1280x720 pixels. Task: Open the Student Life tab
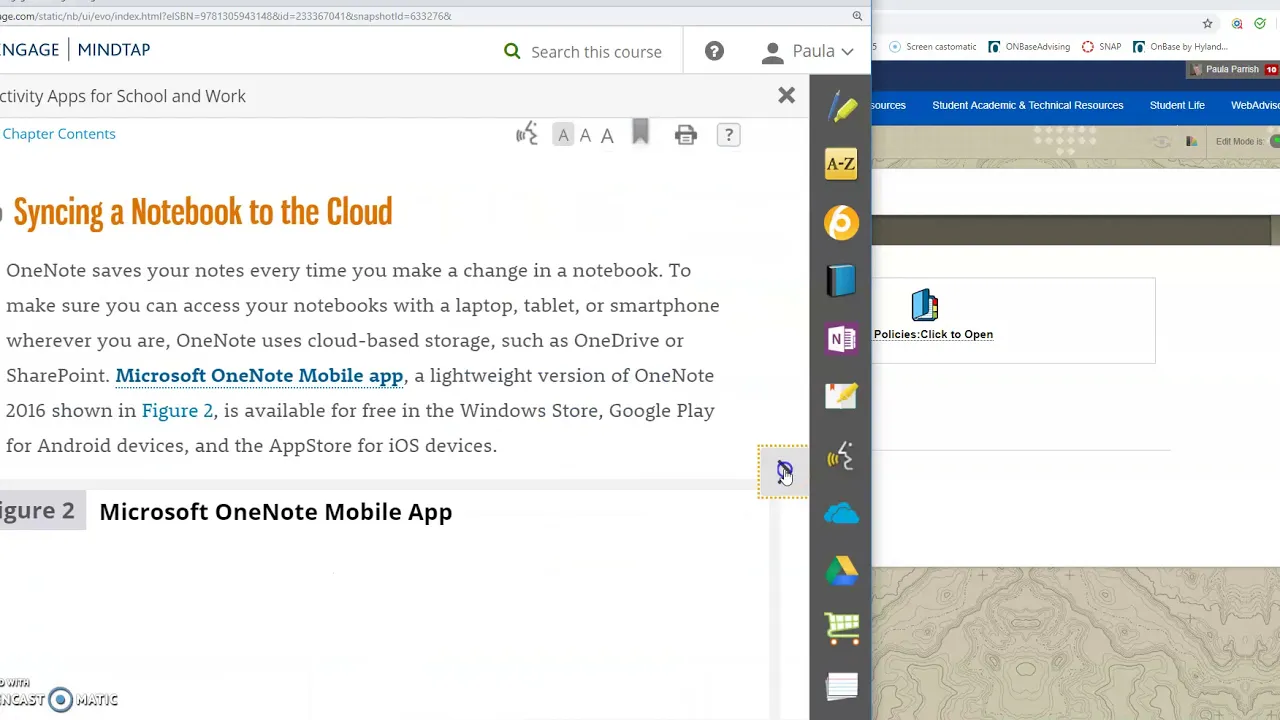1177,105
